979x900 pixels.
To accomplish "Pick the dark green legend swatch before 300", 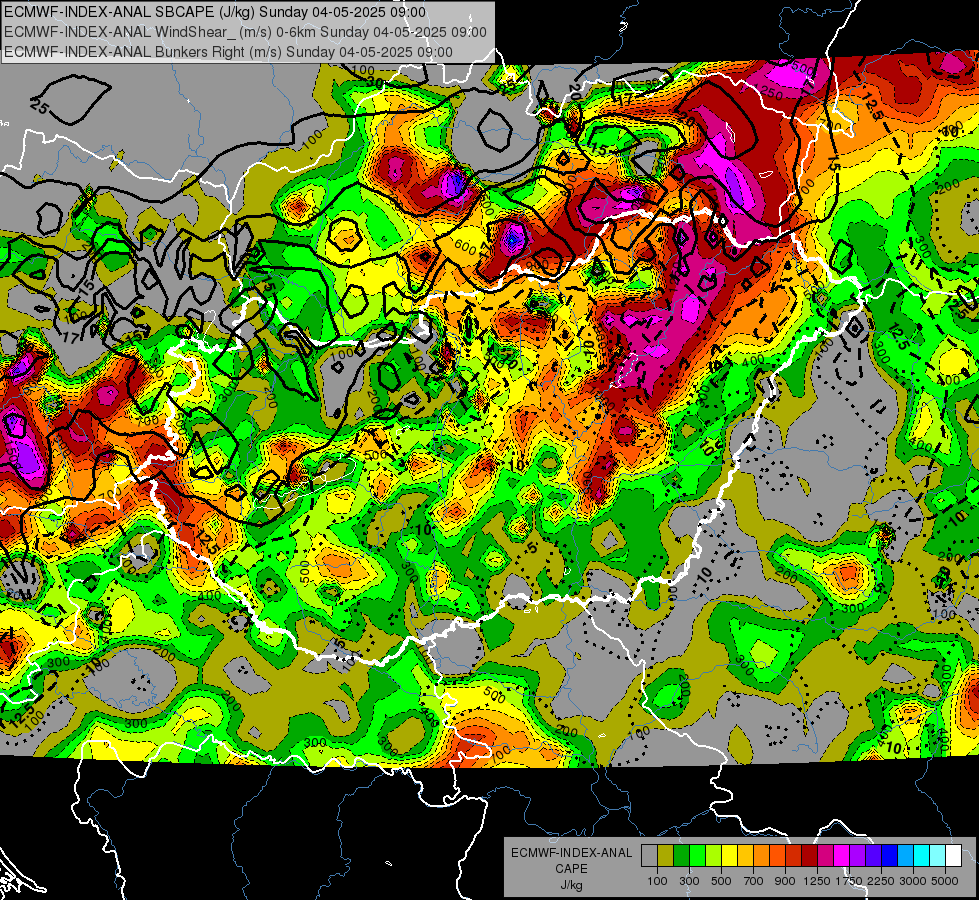I will [x=681, y=856].
